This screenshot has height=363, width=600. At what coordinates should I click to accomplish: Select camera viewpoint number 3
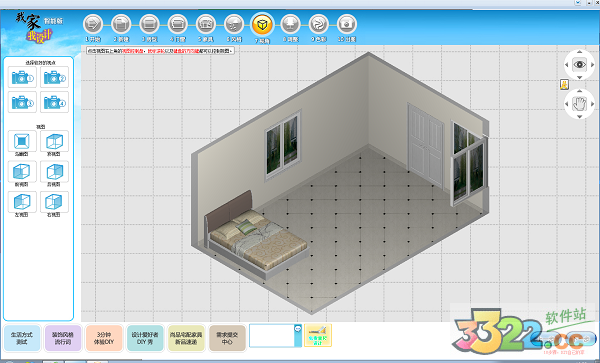point(22,102)
